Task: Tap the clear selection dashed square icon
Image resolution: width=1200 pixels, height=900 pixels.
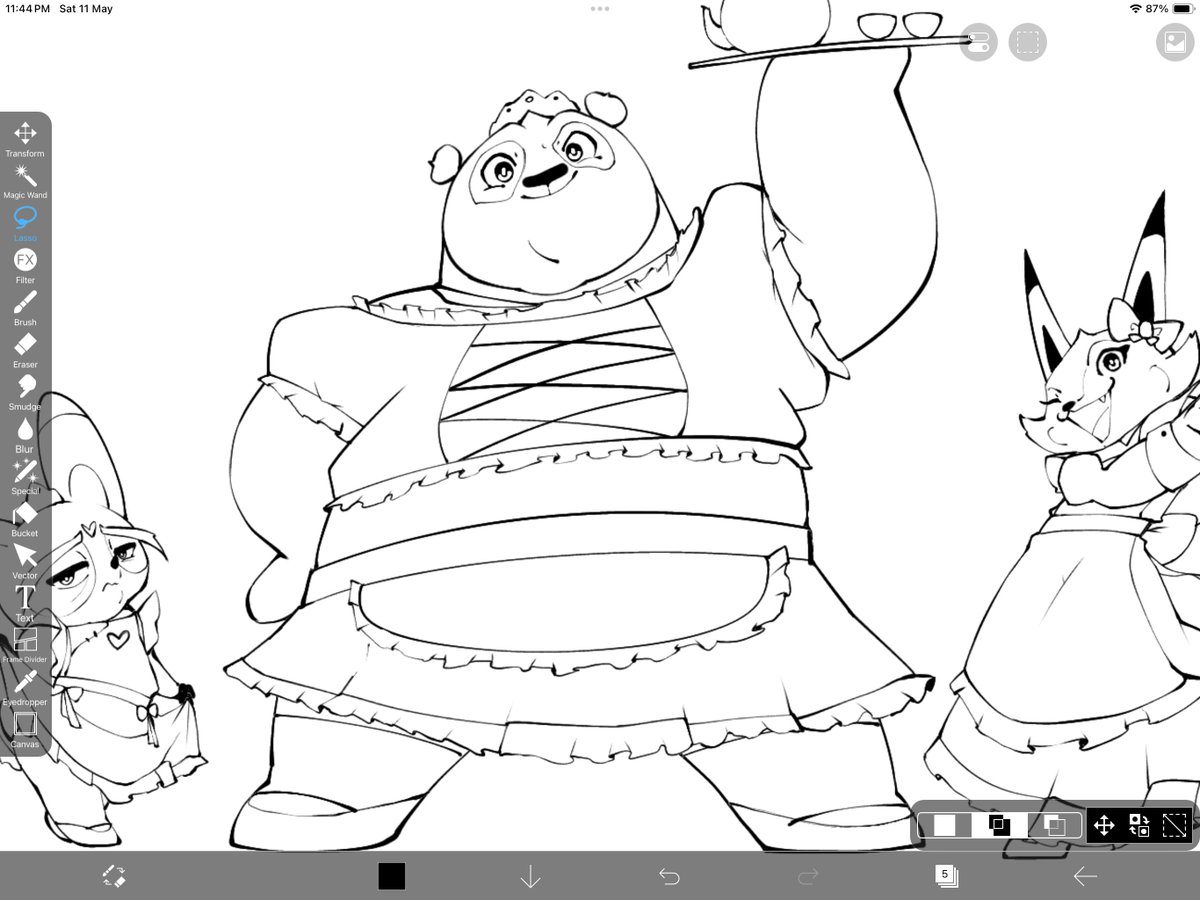Action: [1174, 825]
